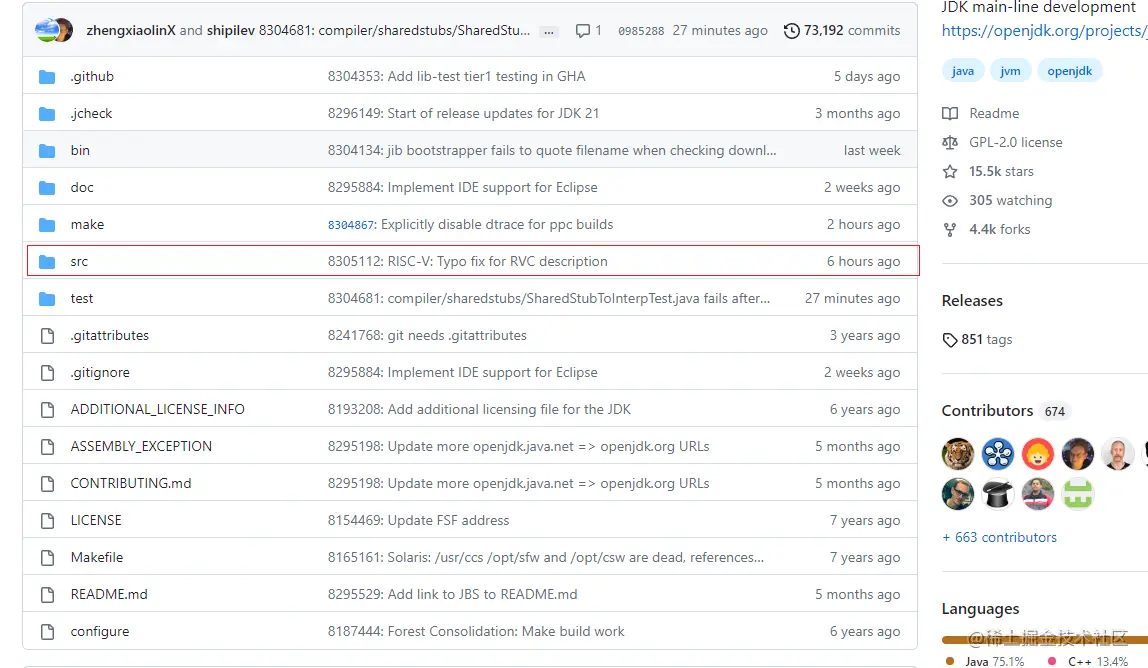Click the license scale icon

coord(950,142)
